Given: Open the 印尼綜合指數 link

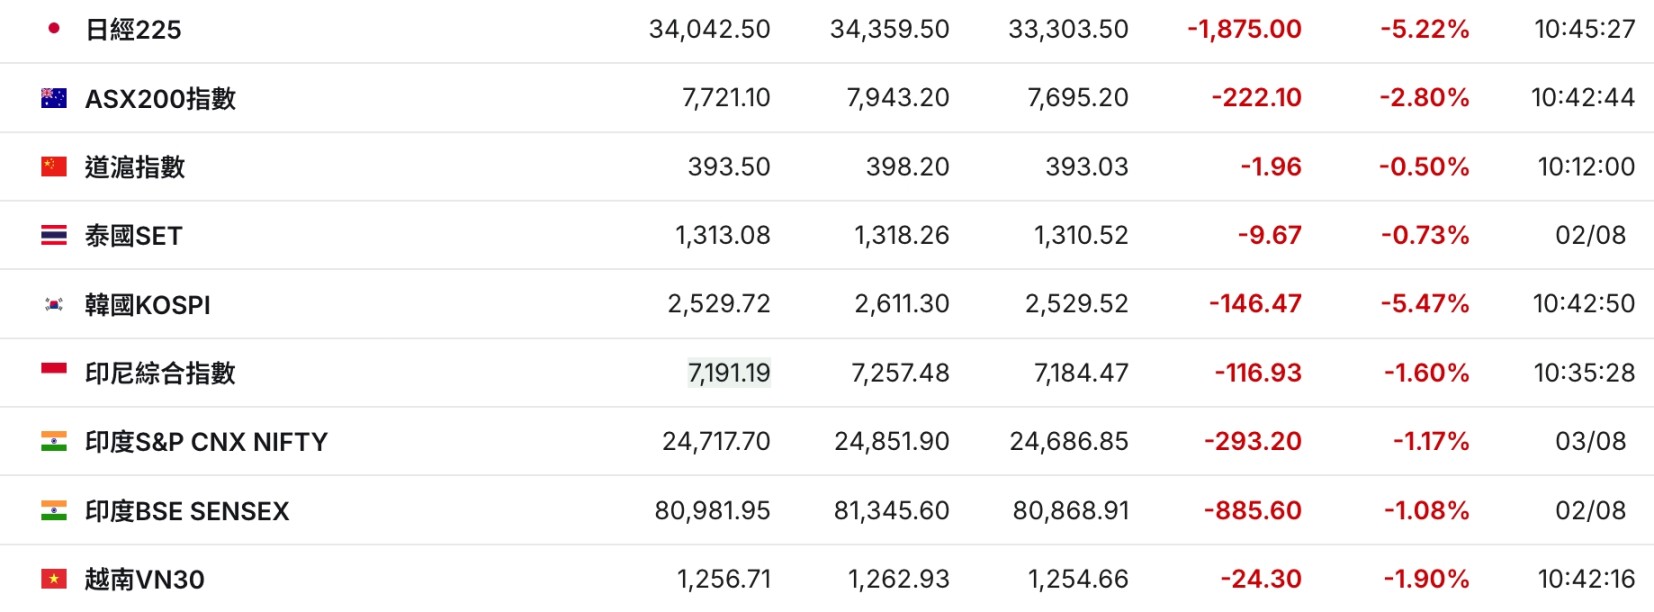Looking at the screenshot, I should point(160,373).
